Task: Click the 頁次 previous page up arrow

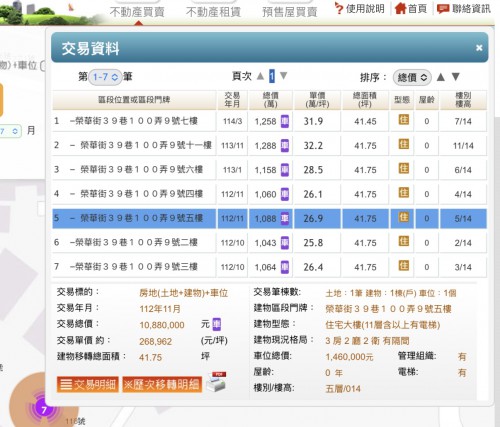Action: click(x=260, y=76)
